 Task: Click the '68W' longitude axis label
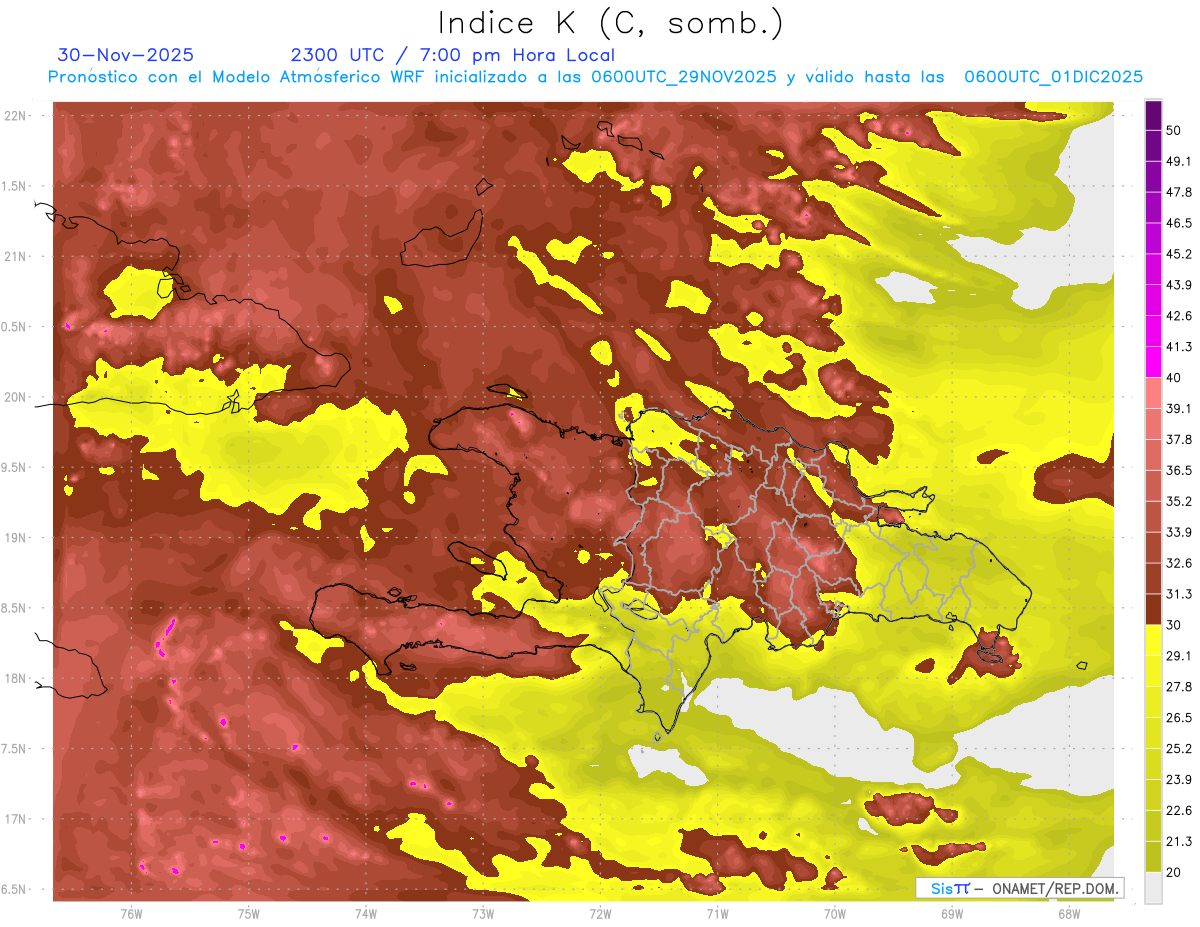coord(1068,914)
